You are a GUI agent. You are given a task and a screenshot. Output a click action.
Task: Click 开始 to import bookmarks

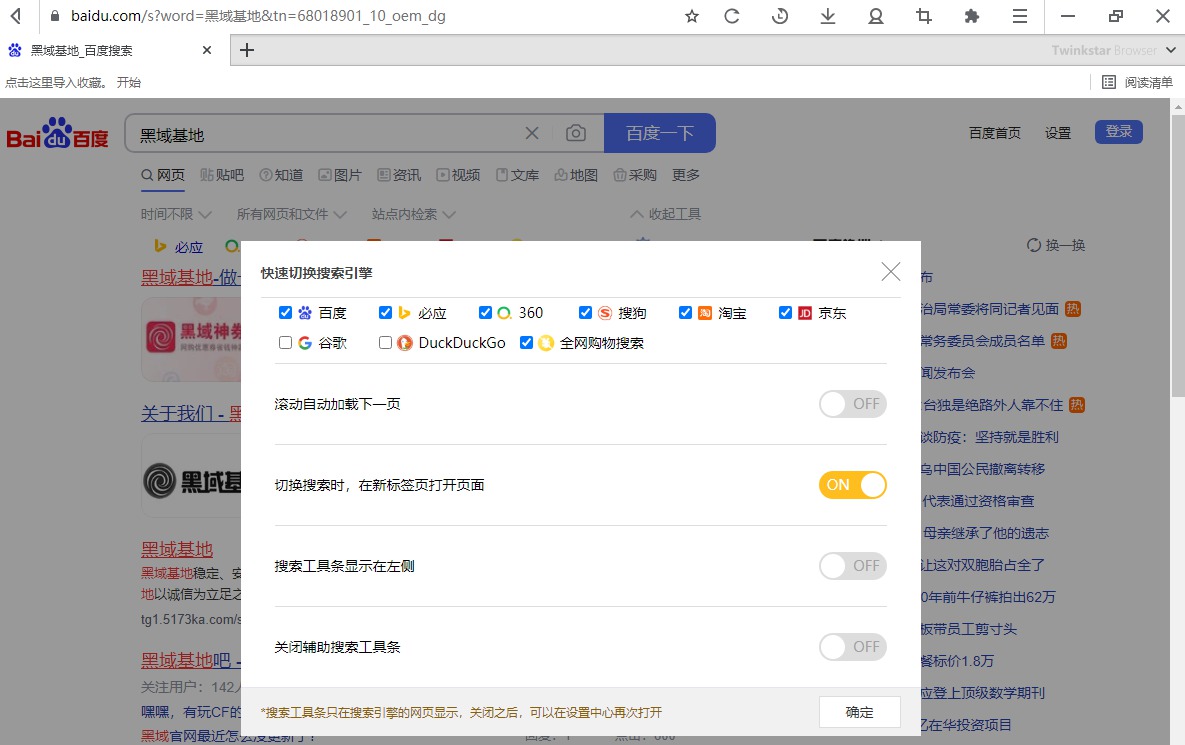pos(128,82)
